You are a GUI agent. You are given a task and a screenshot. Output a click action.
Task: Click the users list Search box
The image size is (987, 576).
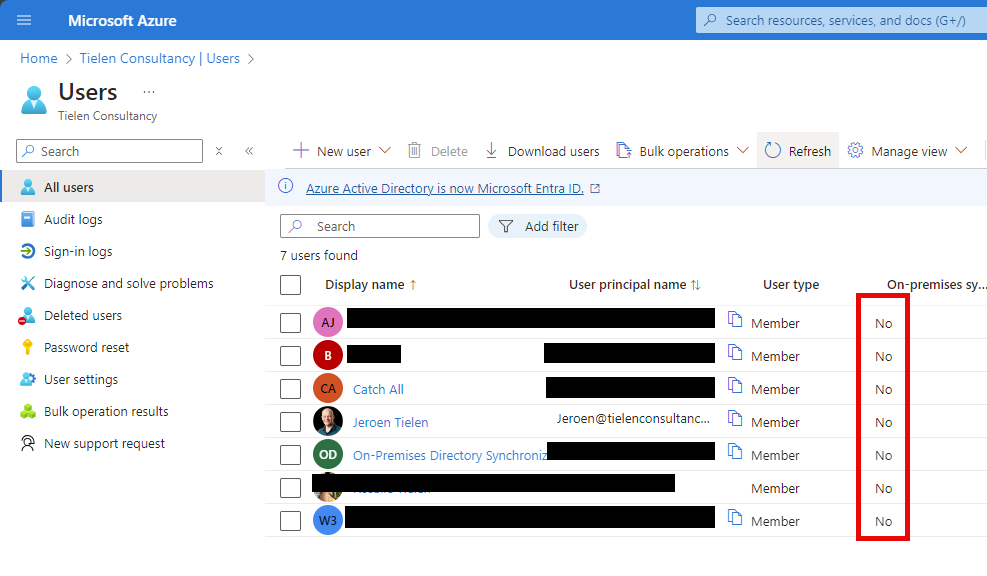click(380, 226)
